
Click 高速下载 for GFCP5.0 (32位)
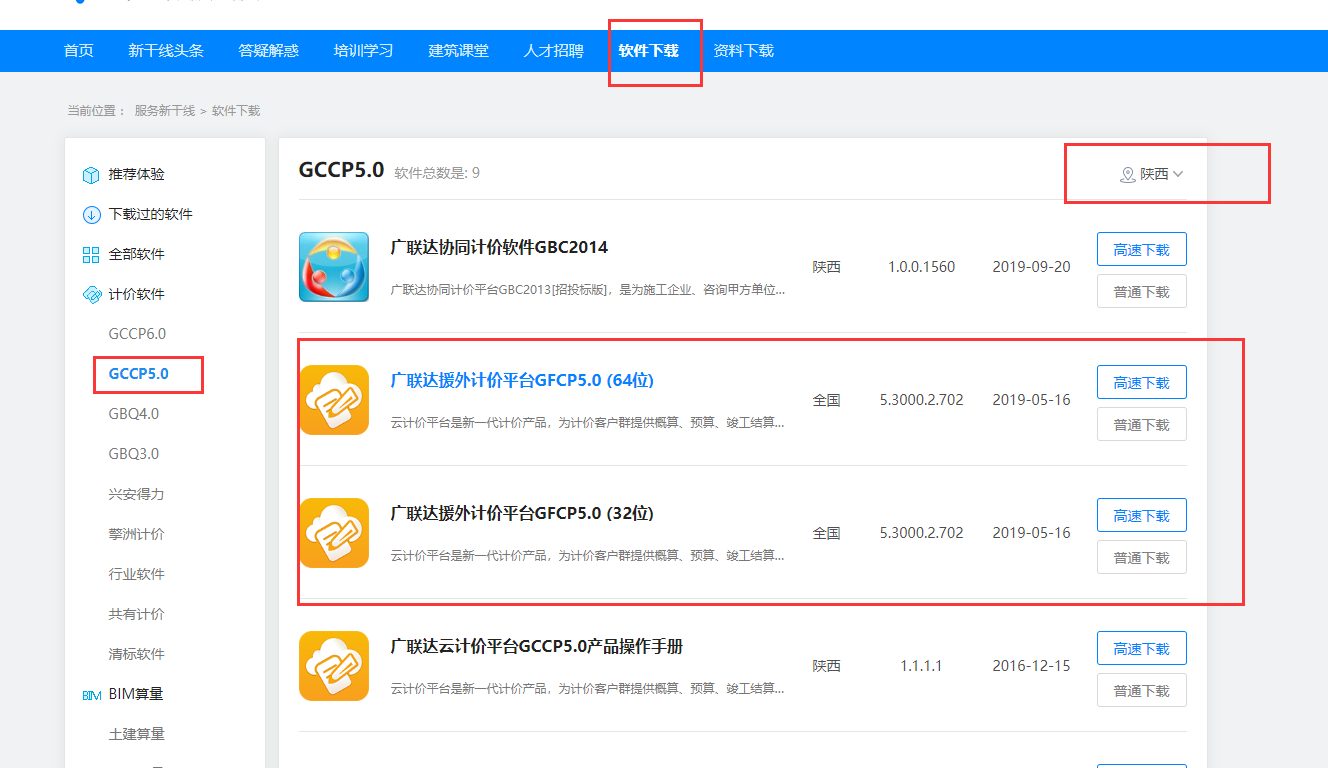point(1142,516)
